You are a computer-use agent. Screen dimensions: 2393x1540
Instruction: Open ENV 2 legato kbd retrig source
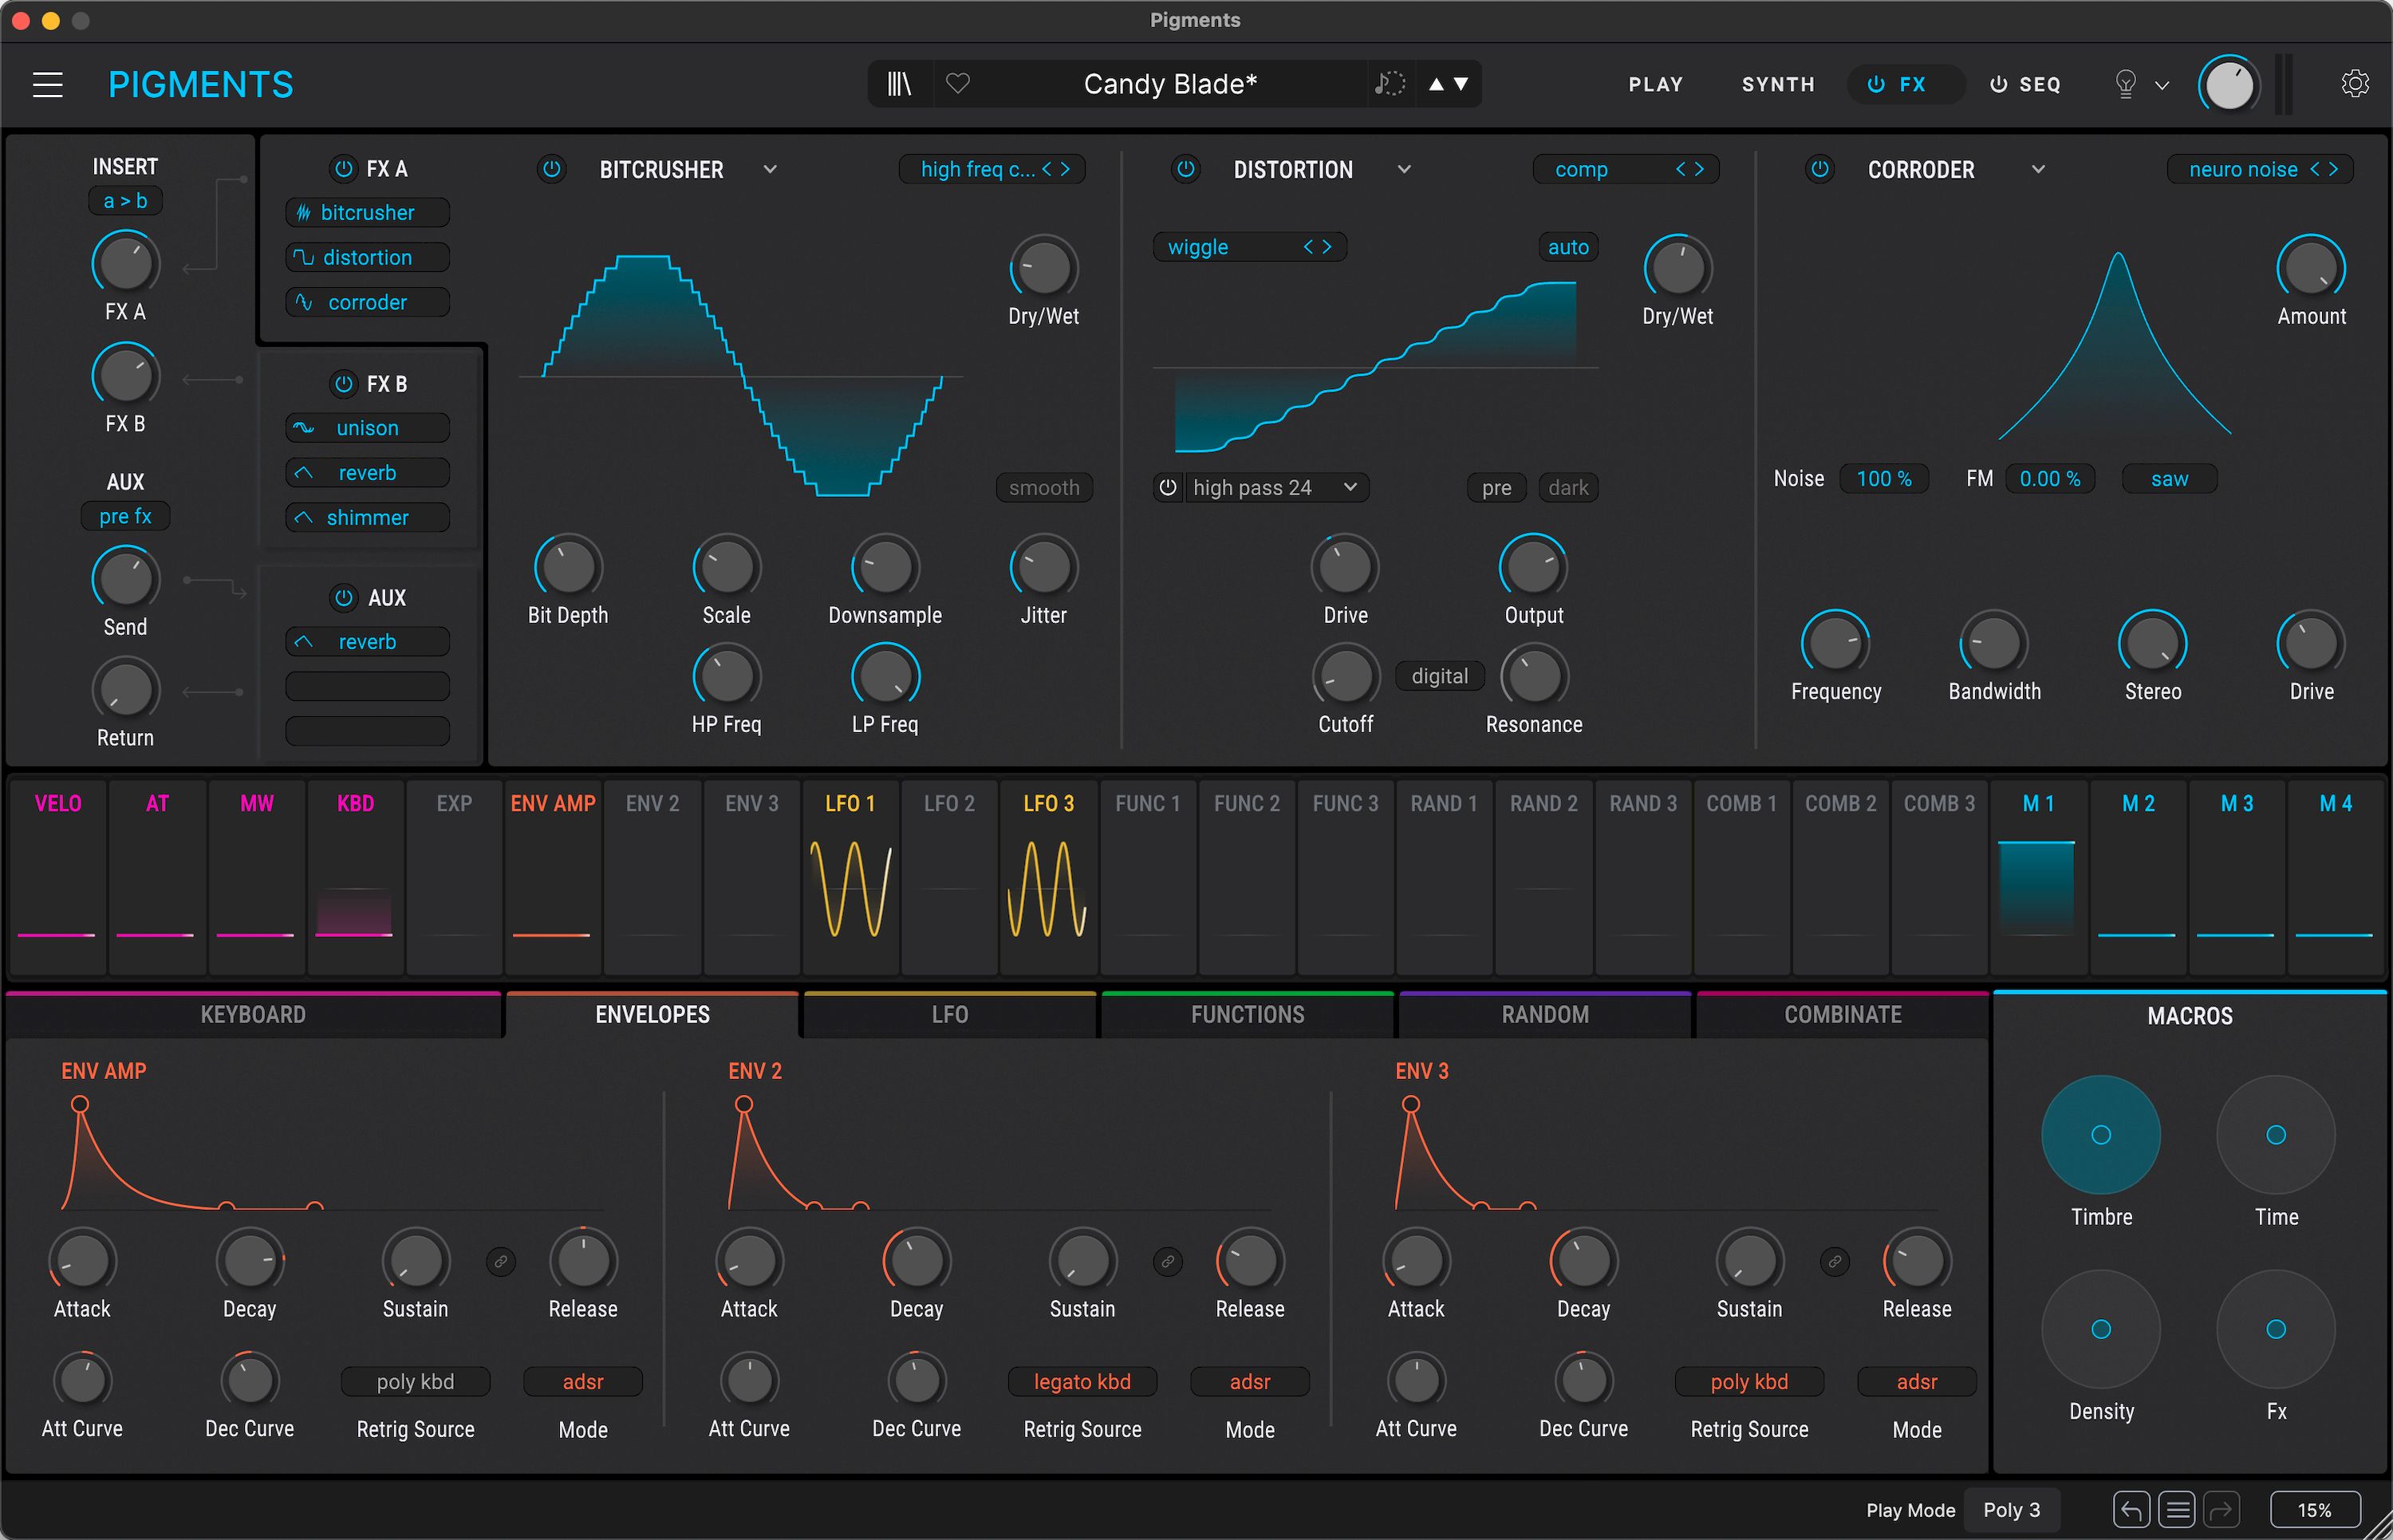[x=1082, y=1382]
